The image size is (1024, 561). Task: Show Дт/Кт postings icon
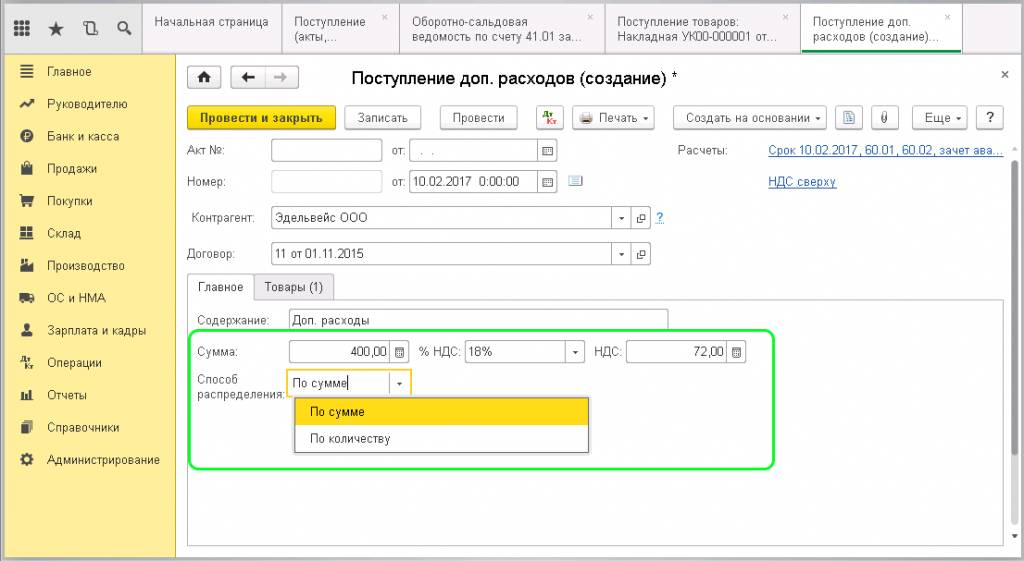pos(549,118)
